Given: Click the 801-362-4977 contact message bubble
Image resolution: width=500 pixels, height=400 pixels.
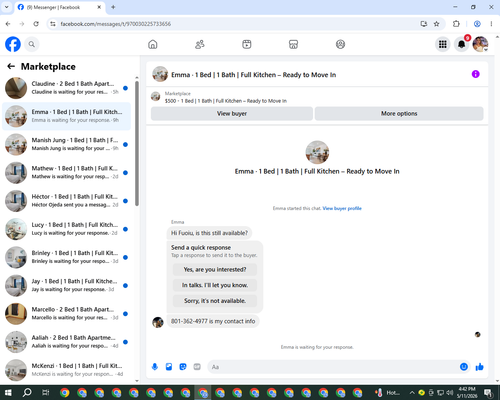Looking at the screenshot, I should [x=213, y=321].
